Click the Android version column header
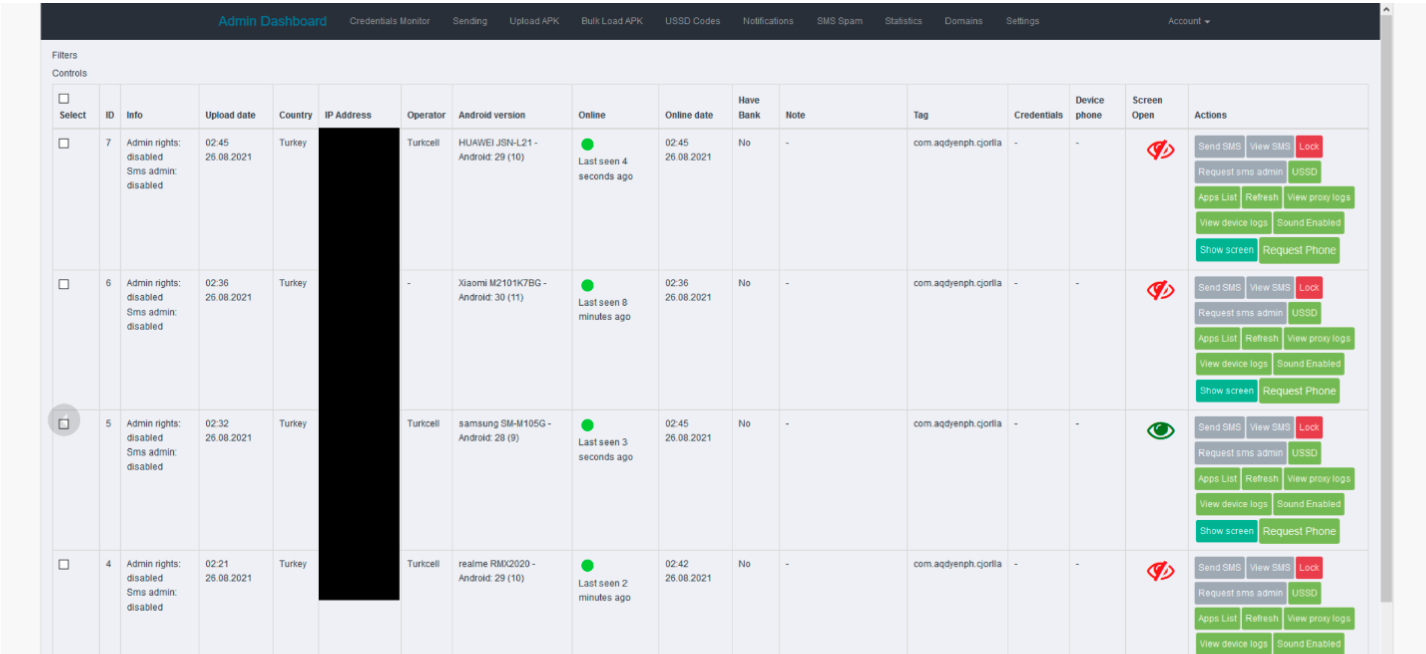The image size is (1426, 654). tap(491, 115)
